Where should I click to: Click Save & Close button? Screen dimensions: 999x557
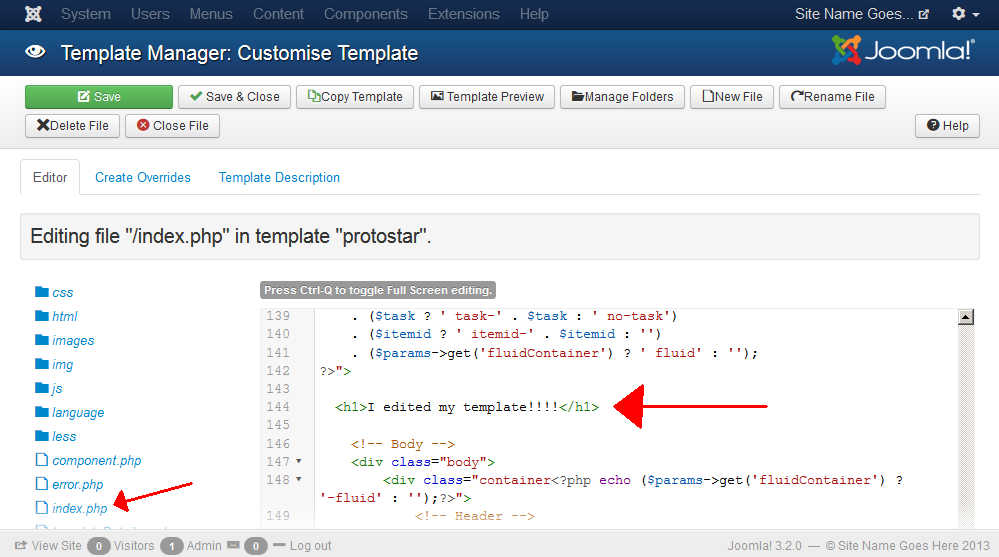234,97
